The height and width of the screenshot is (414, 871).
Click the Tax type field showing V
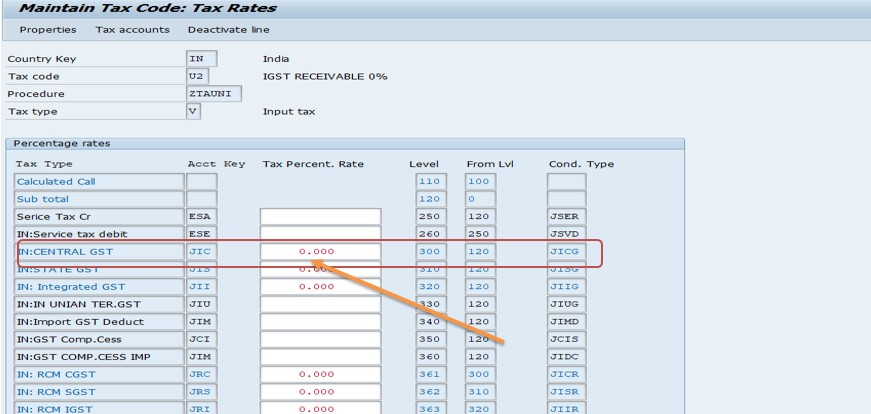[x=193, y=111]
